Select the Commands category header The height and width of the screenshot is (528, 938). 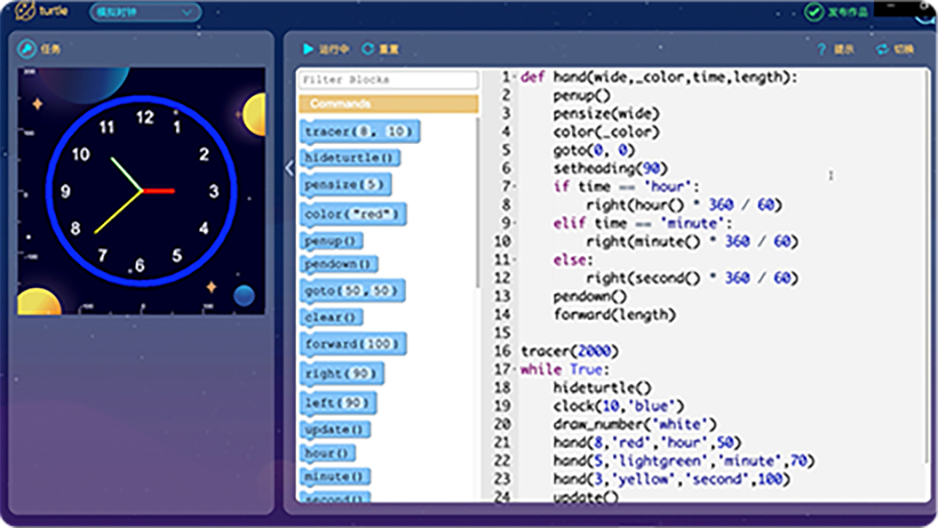click(387, 104)
